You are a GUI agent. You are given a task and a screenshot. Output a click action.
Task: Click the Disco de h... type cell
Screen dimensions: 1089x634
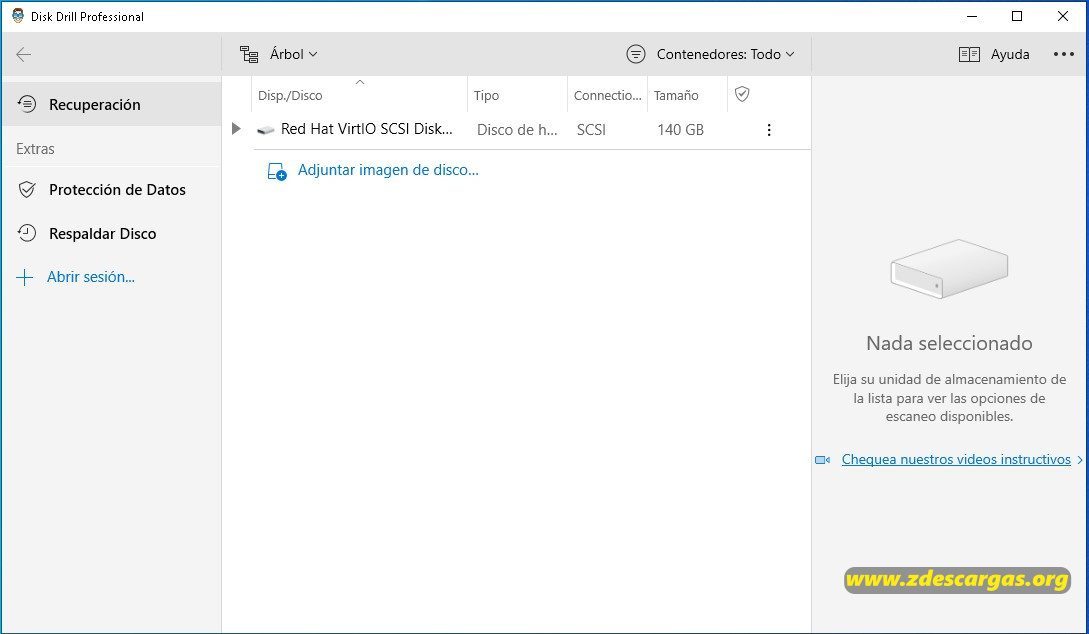pos(517,130)
